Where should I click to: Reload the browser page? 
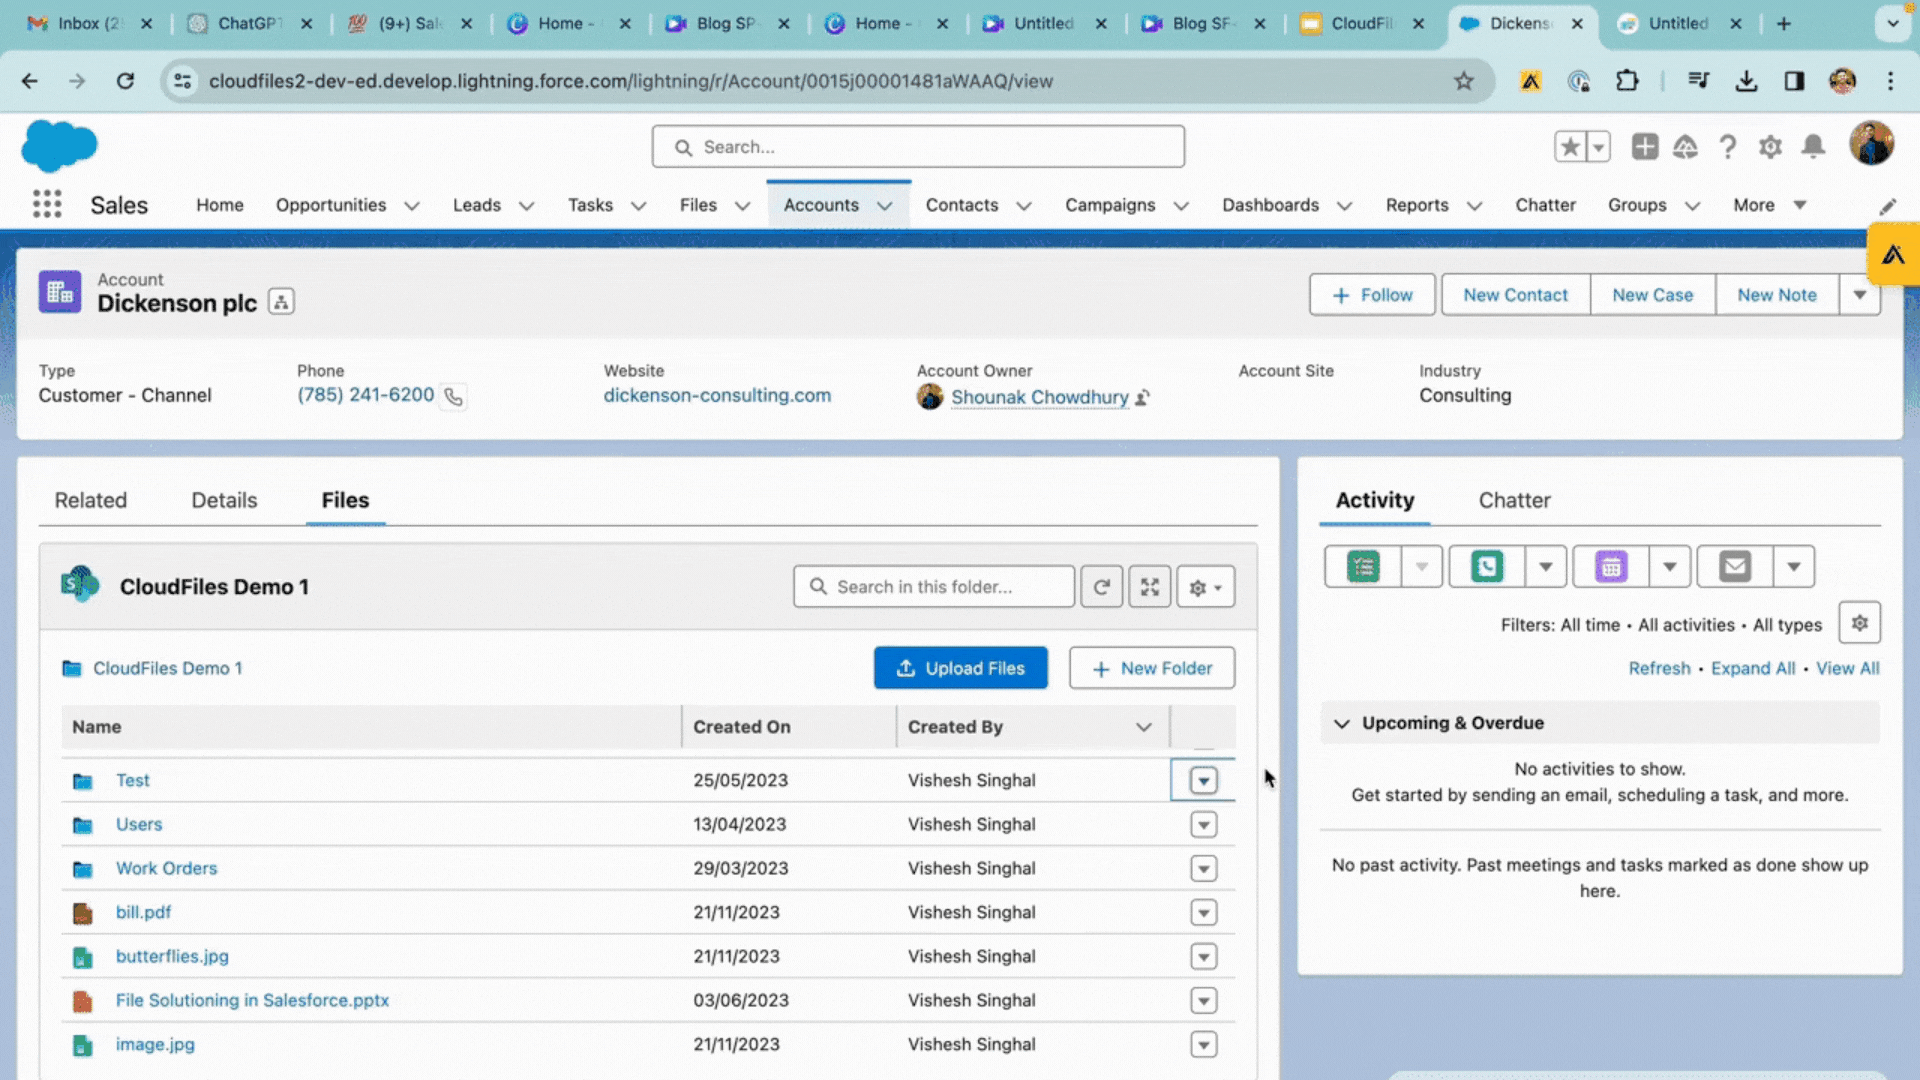click(125, 81)
